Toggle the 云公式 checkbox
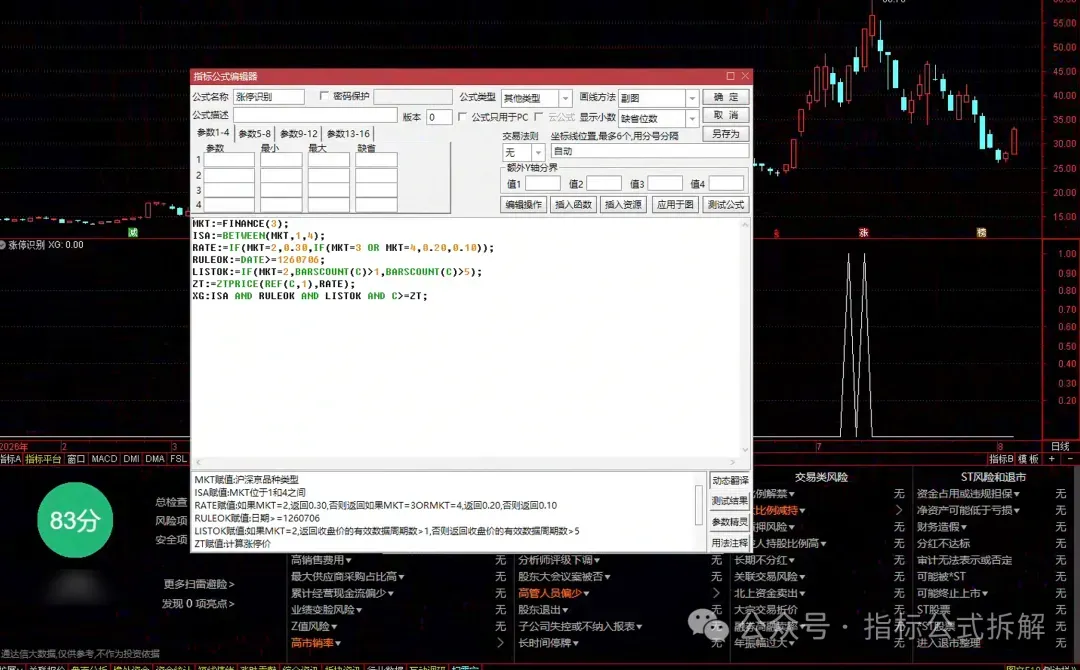The height and width of the screenshot is (670, 1080). tap(539, 117)
